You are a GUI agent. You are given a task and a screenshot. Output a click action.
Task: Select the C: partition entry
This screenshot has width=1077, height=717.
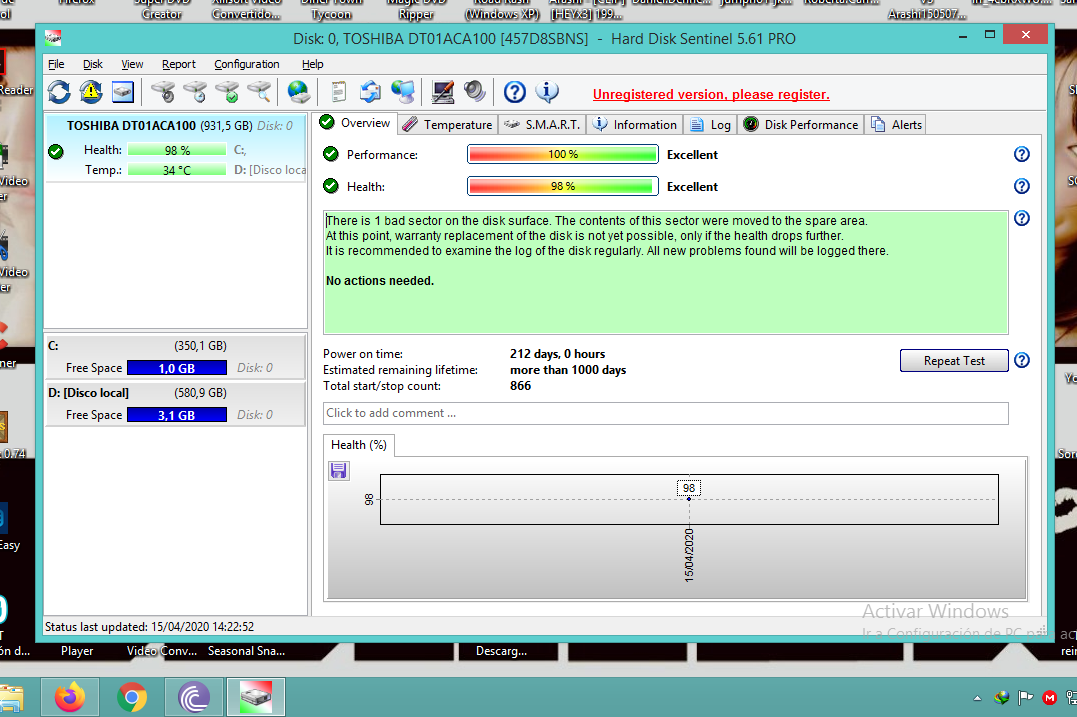[x=176, y=356]
